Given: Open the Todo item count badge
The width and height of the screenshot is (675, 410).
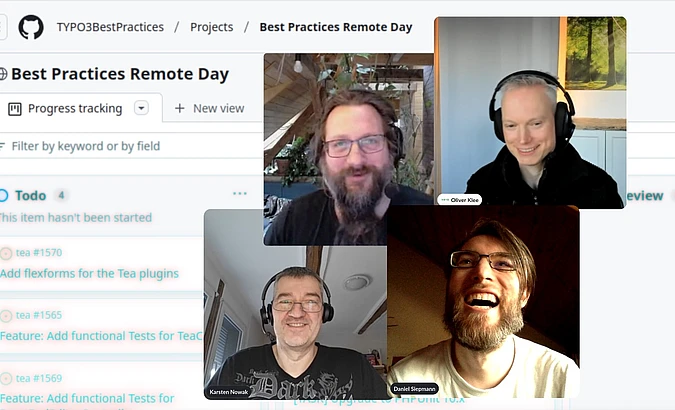Looking at the screenshot, I should 61,196.
